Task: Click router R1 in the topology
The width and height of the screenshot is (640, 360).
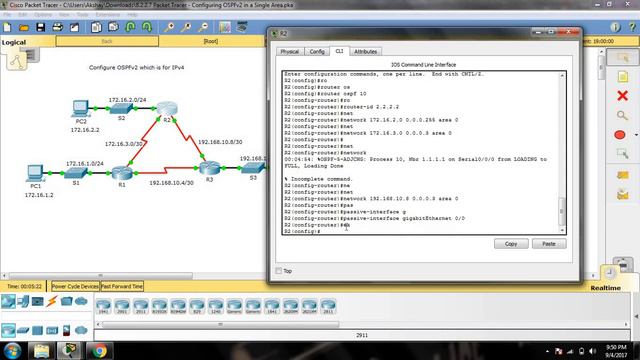Action: [122, 173]
